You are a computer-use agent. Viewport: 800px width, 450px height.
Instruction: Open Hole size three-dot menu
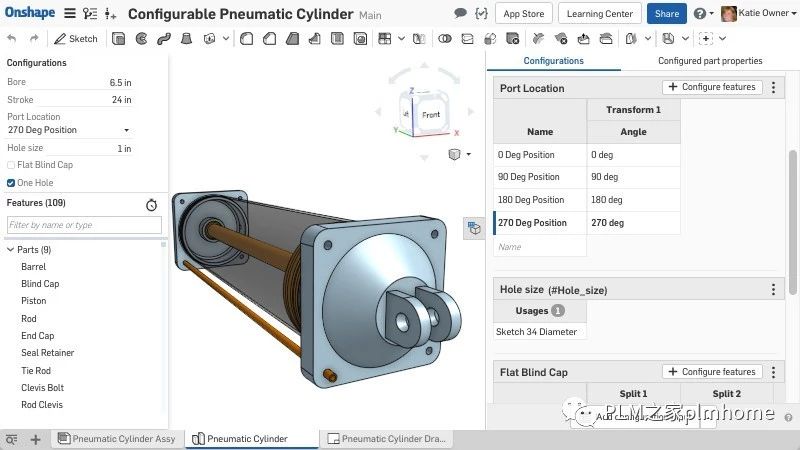point(773,290)
